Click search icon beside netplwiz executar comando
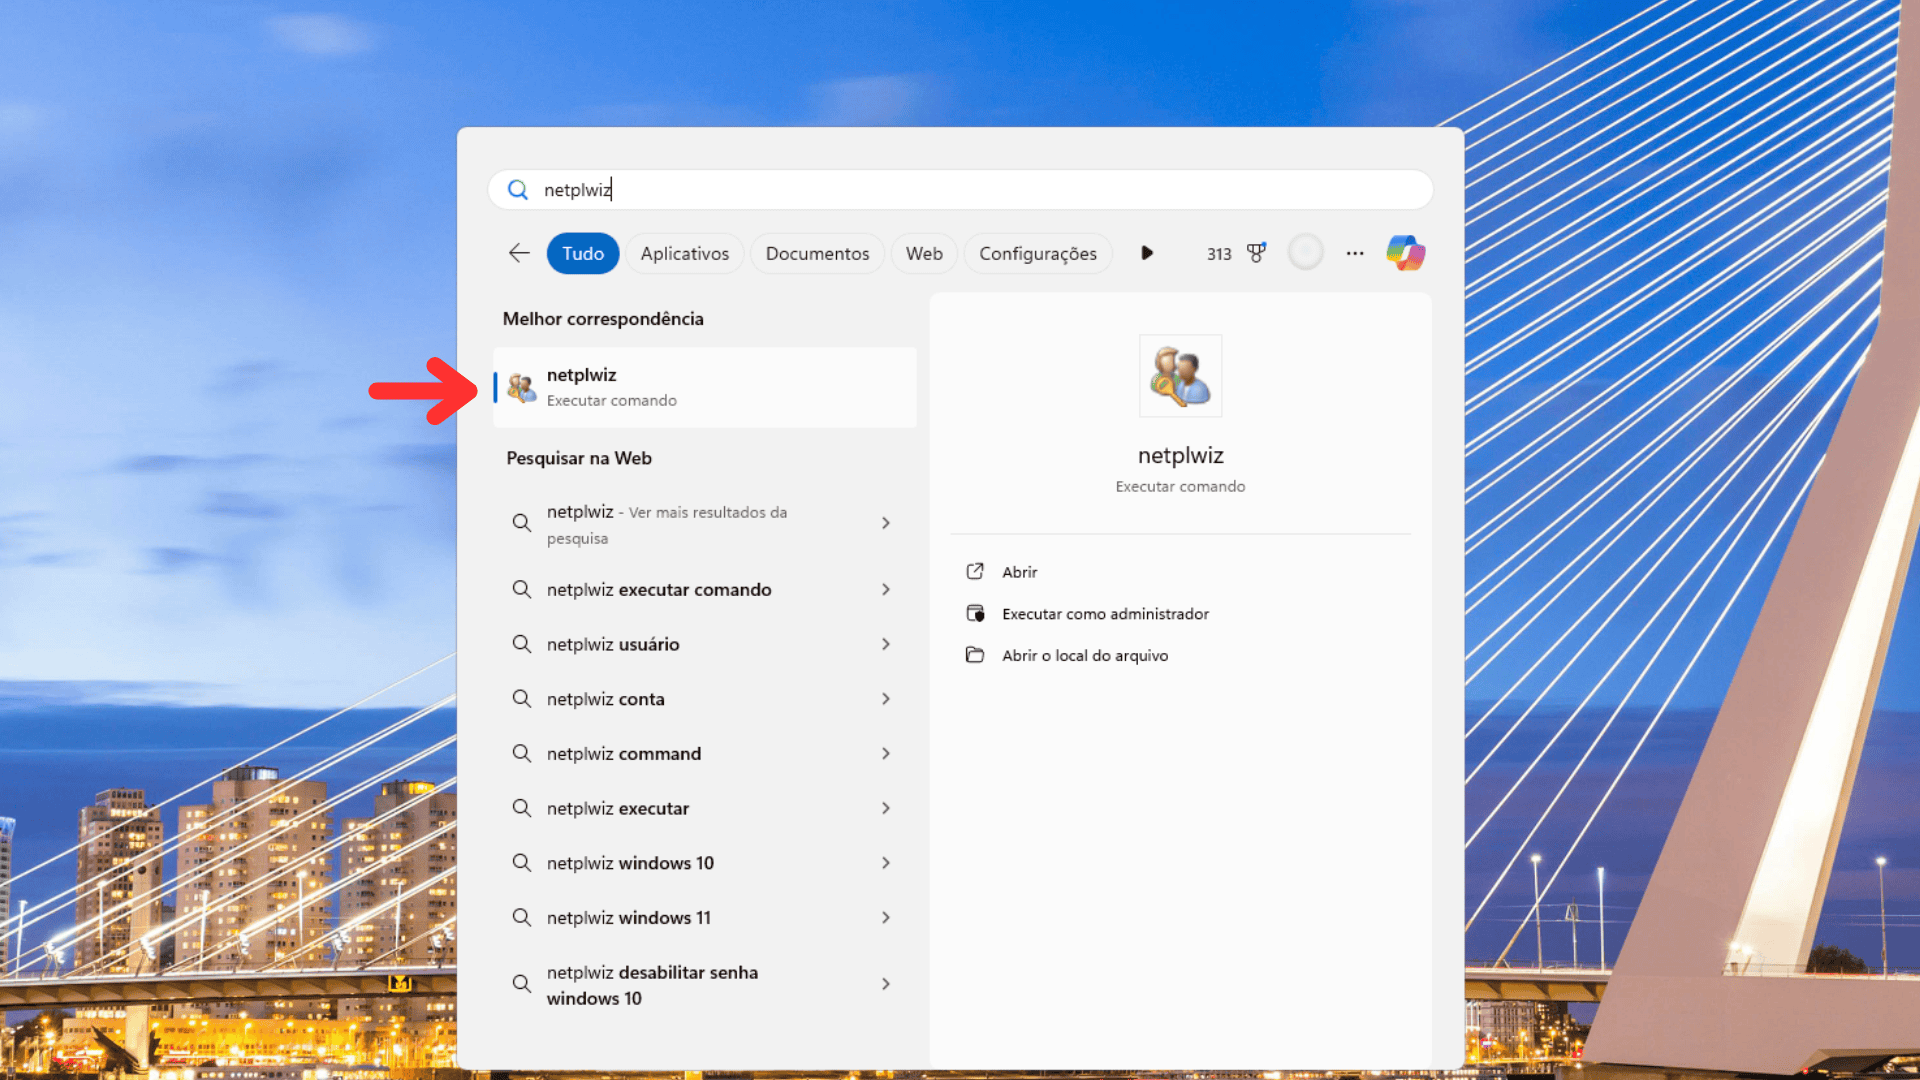The image size is (1920, 1080). (x=522, y=590)
